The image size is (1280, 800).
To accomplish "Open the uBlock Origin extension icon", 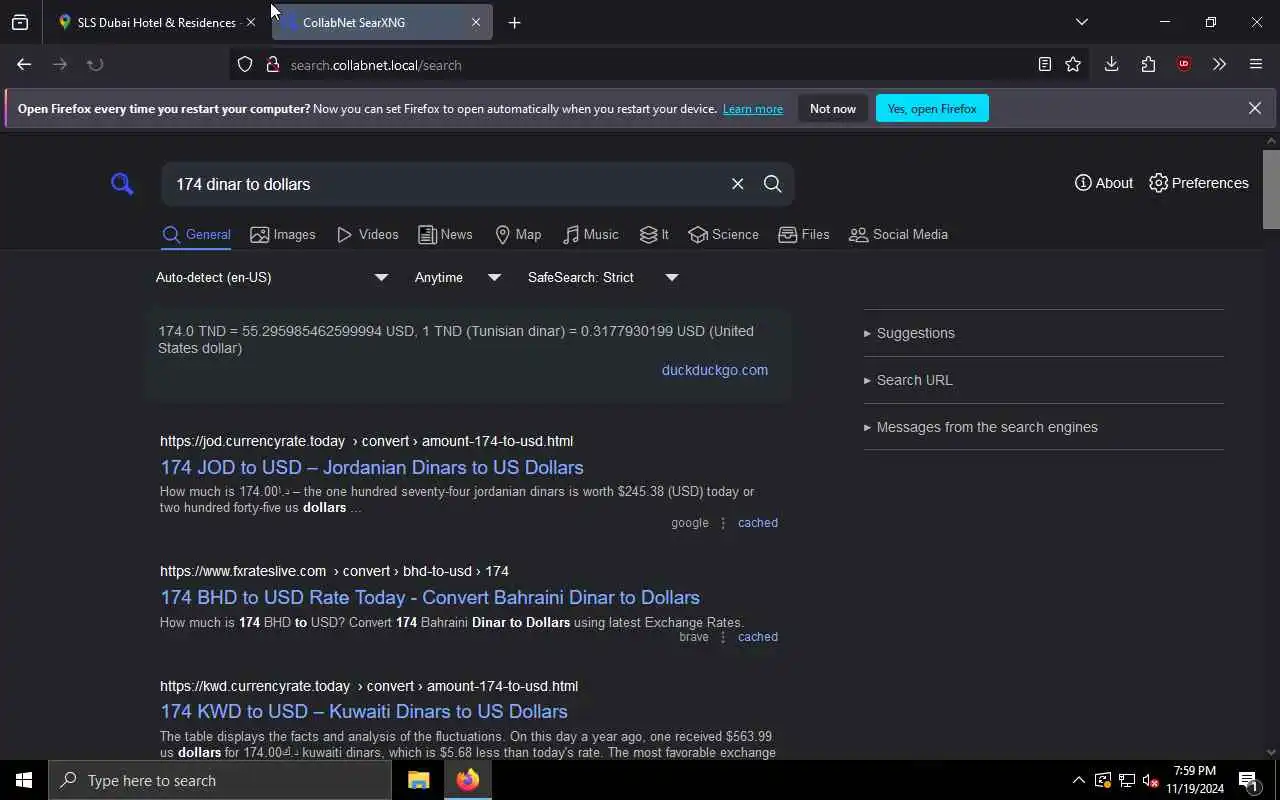I will [x=1184, y=64].
